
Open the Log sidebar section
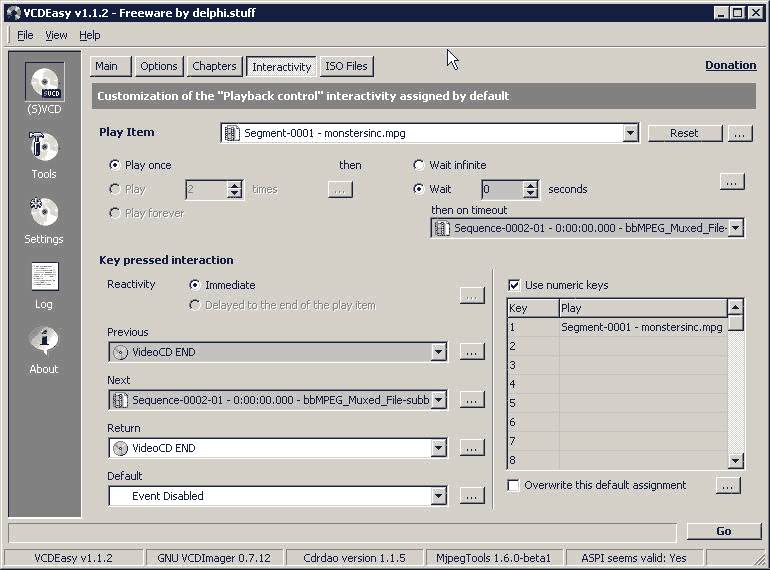point(44,286)
